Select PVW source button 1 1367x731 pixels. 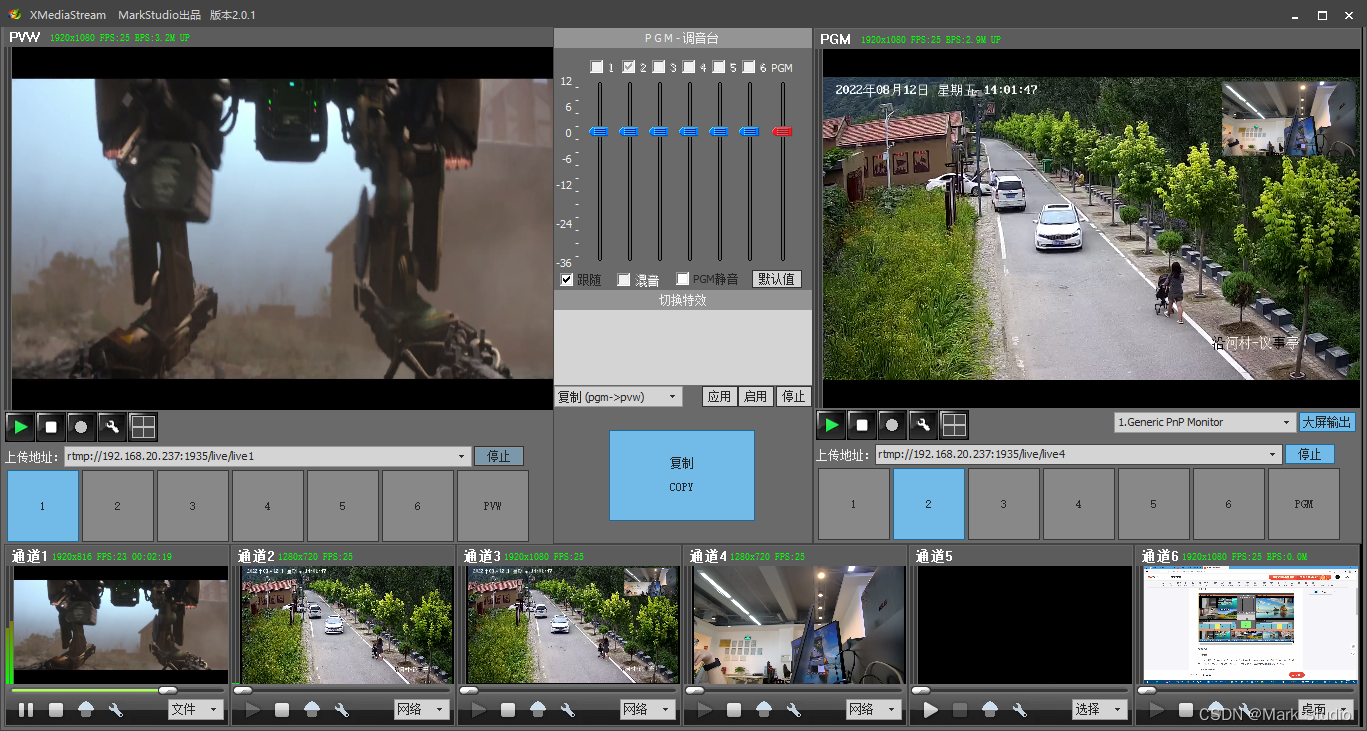pos(43,506)
